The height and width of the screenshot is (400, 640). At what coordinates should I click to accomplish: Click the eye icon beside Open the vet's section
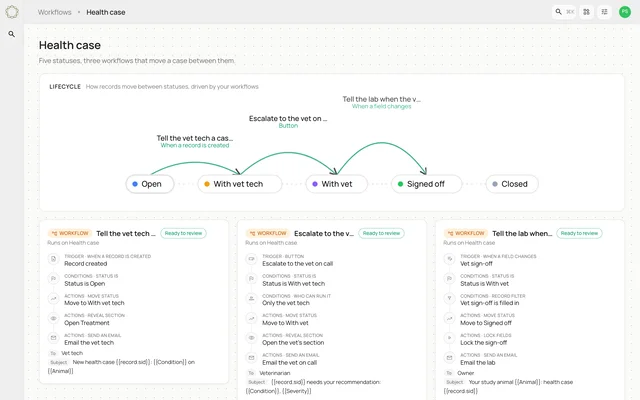click(251, 338)
